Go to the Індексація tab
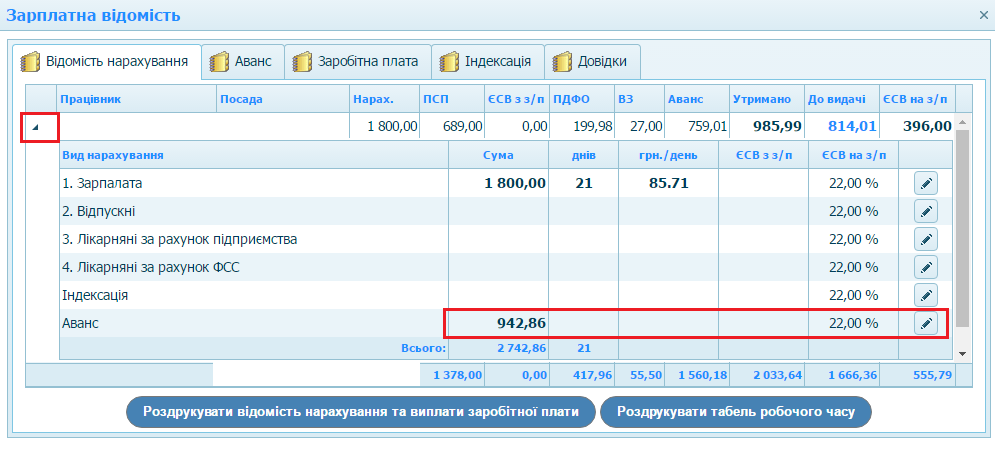 pos(487,61)
